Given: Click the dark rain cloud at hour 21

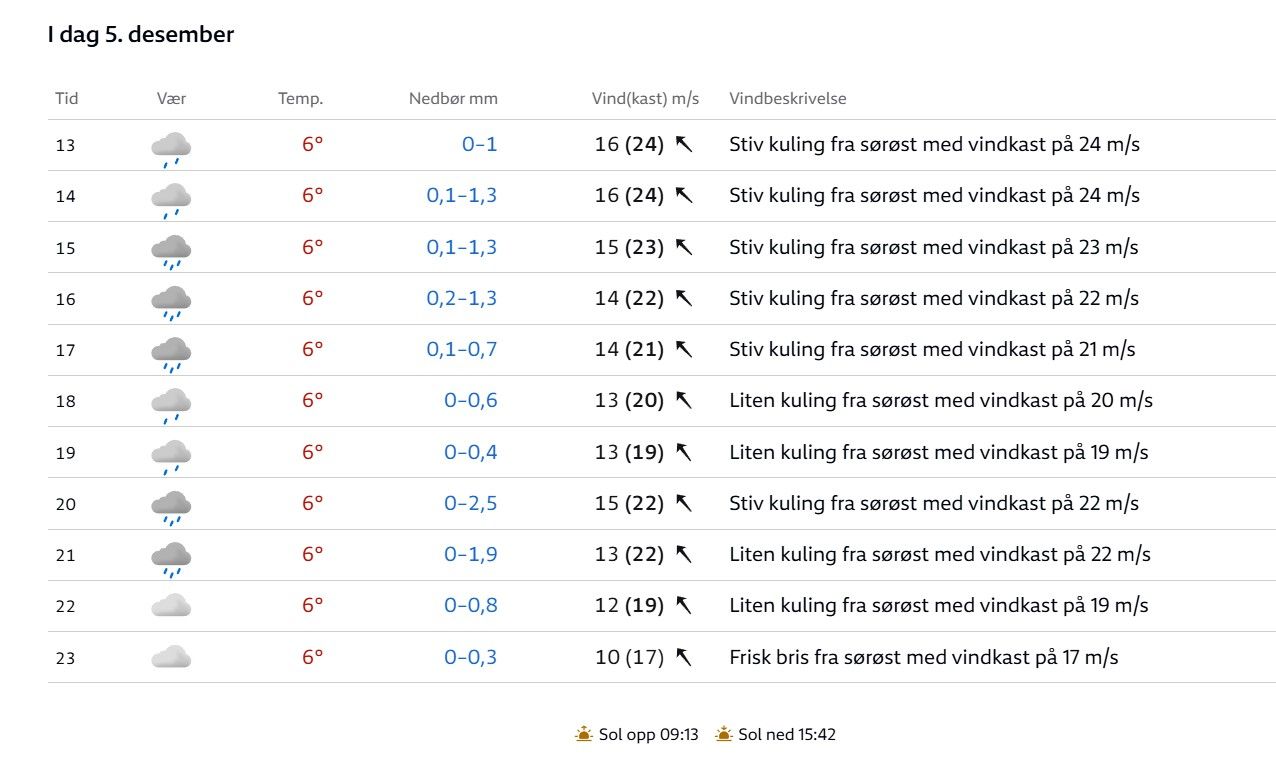Looking at the screenshot, I should pyautogui.click(x=171, y=557).
